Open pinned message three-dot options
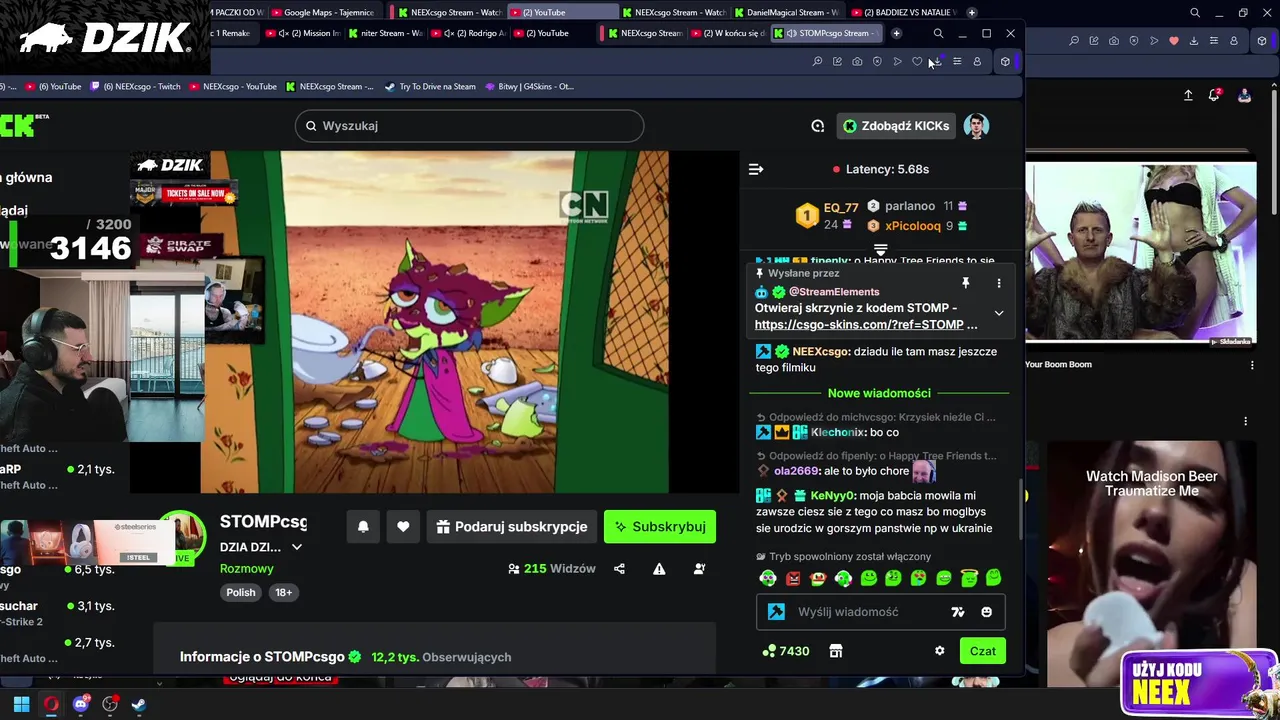This screenshot has height=720, width=1280. (998, 283)
